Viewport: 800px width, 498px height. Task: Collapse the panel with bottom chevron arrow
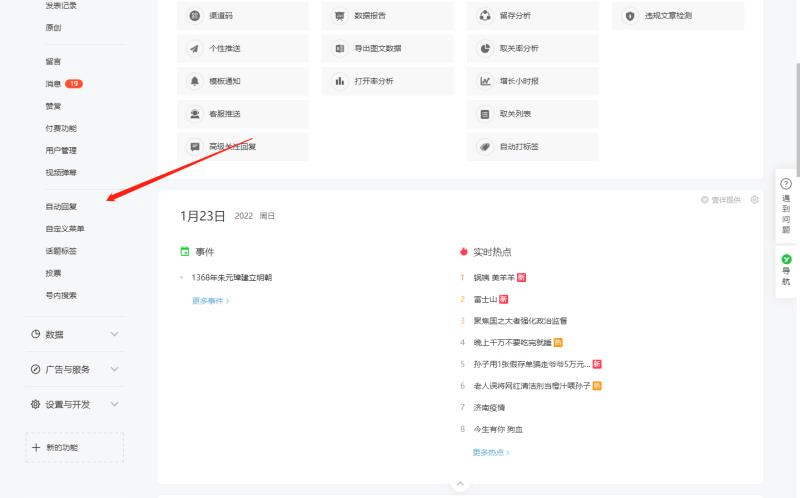pos(460,484)
